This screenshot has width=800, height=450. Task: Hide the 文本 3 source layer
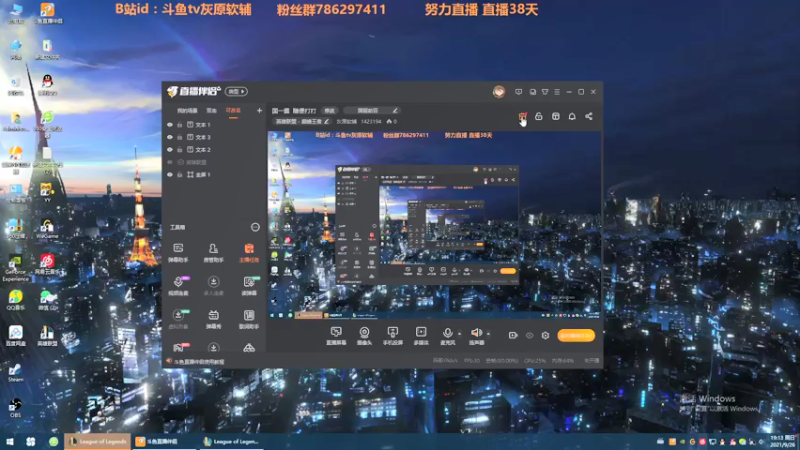170,137
